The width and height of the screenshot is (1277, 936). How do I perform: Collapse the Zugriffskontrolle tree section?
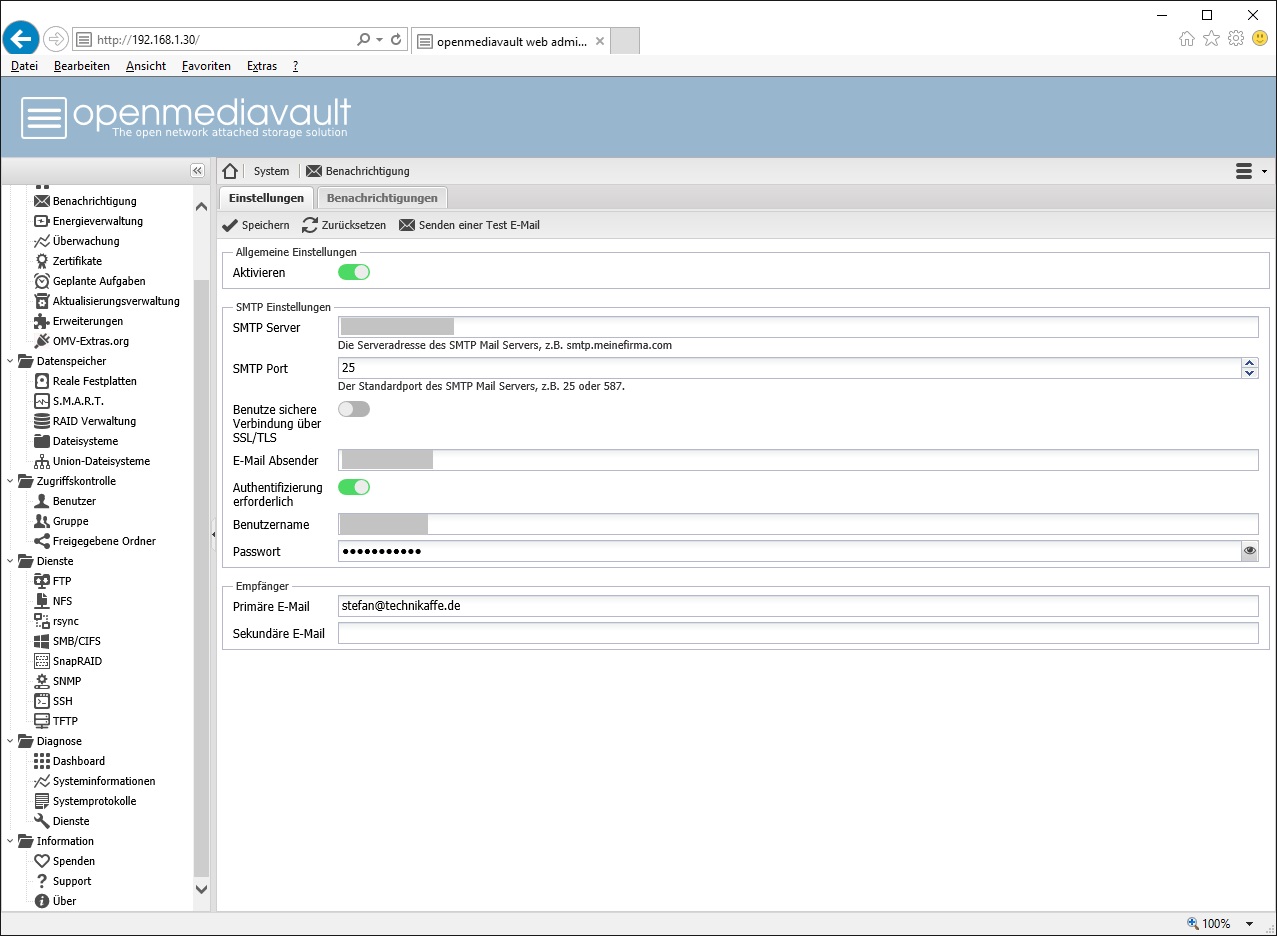[x=11, y=481]
